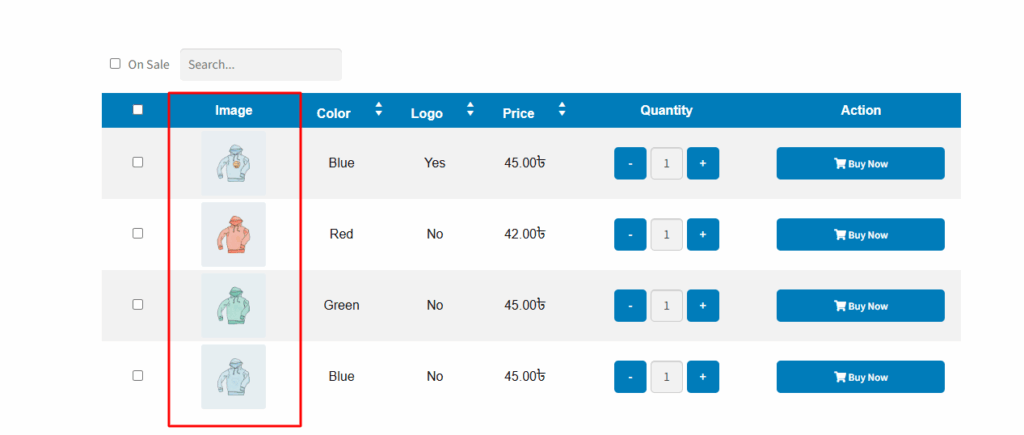The height and width of the screenshot is (435, 1024).
Task: Open the red hoodie product image
Action: [233, 234]
